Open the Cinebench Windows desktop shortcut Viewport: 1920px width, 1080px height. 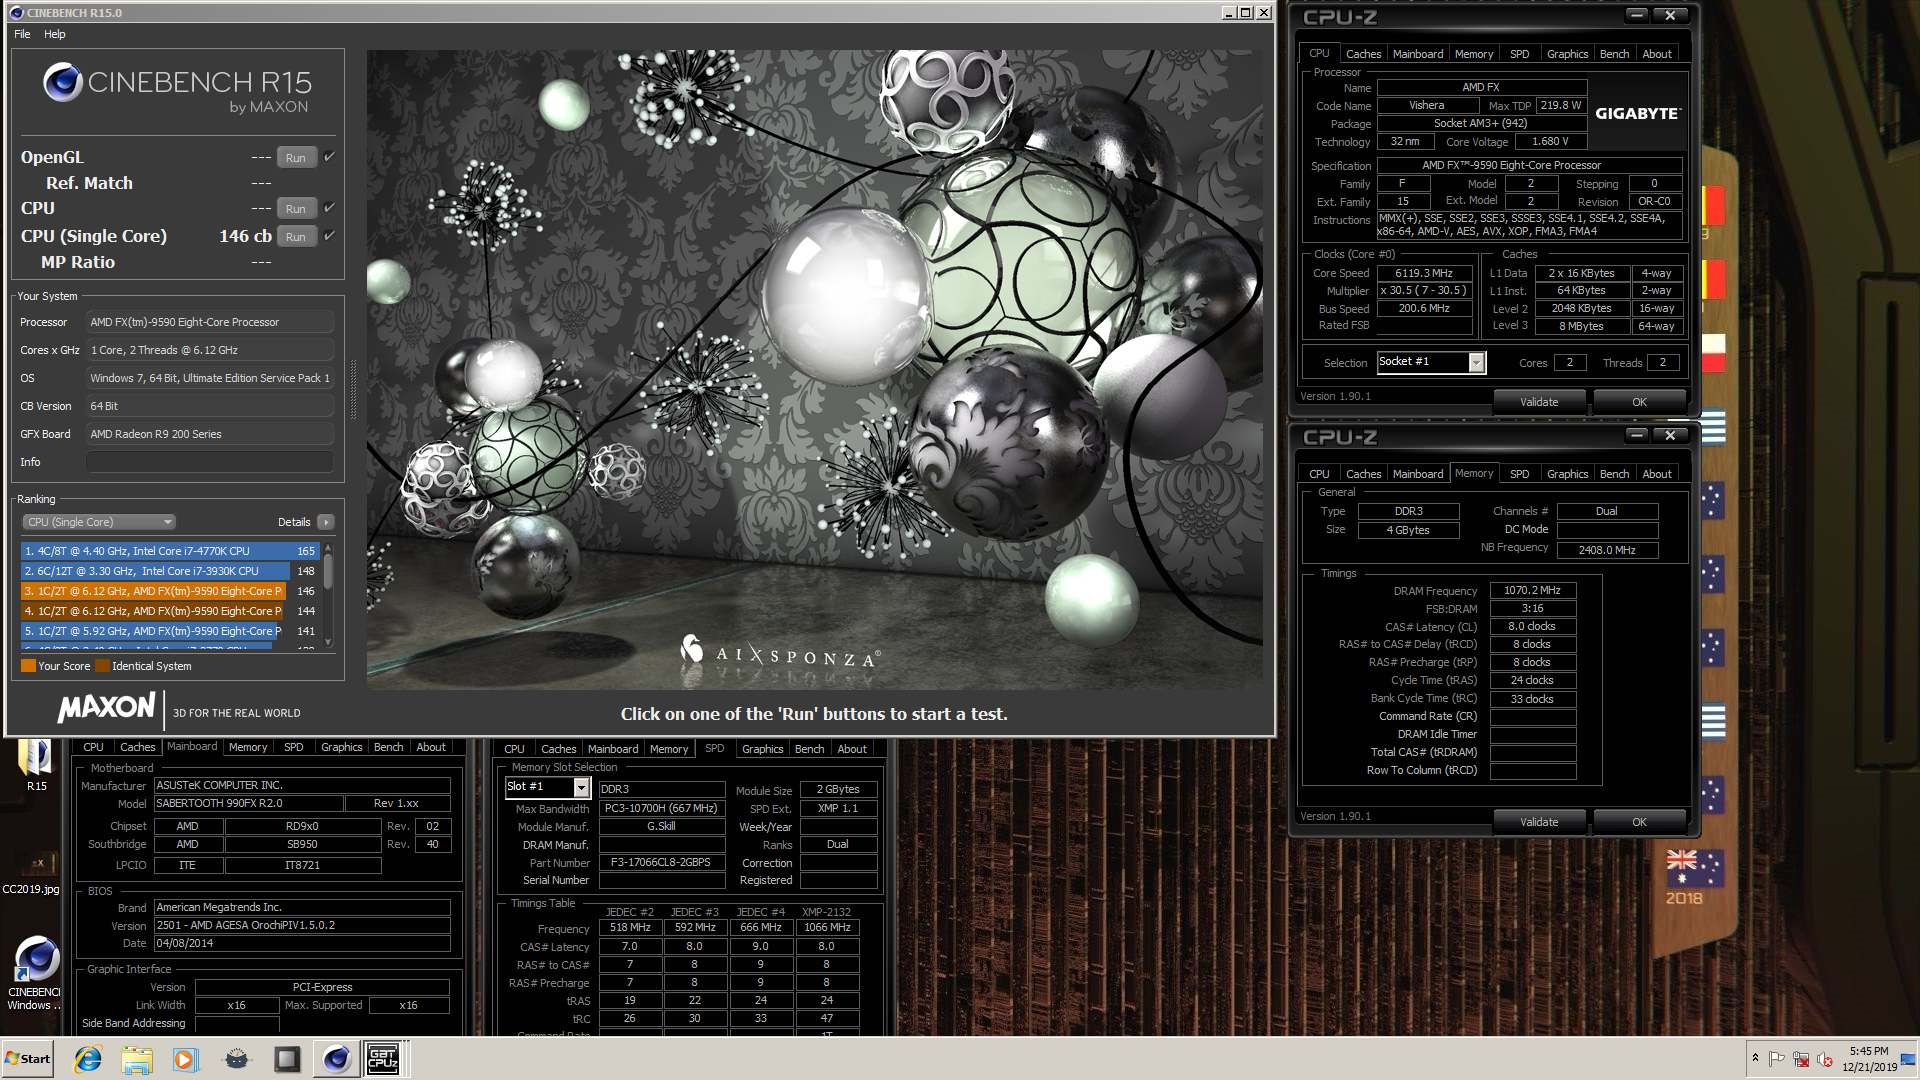point(36,974)
